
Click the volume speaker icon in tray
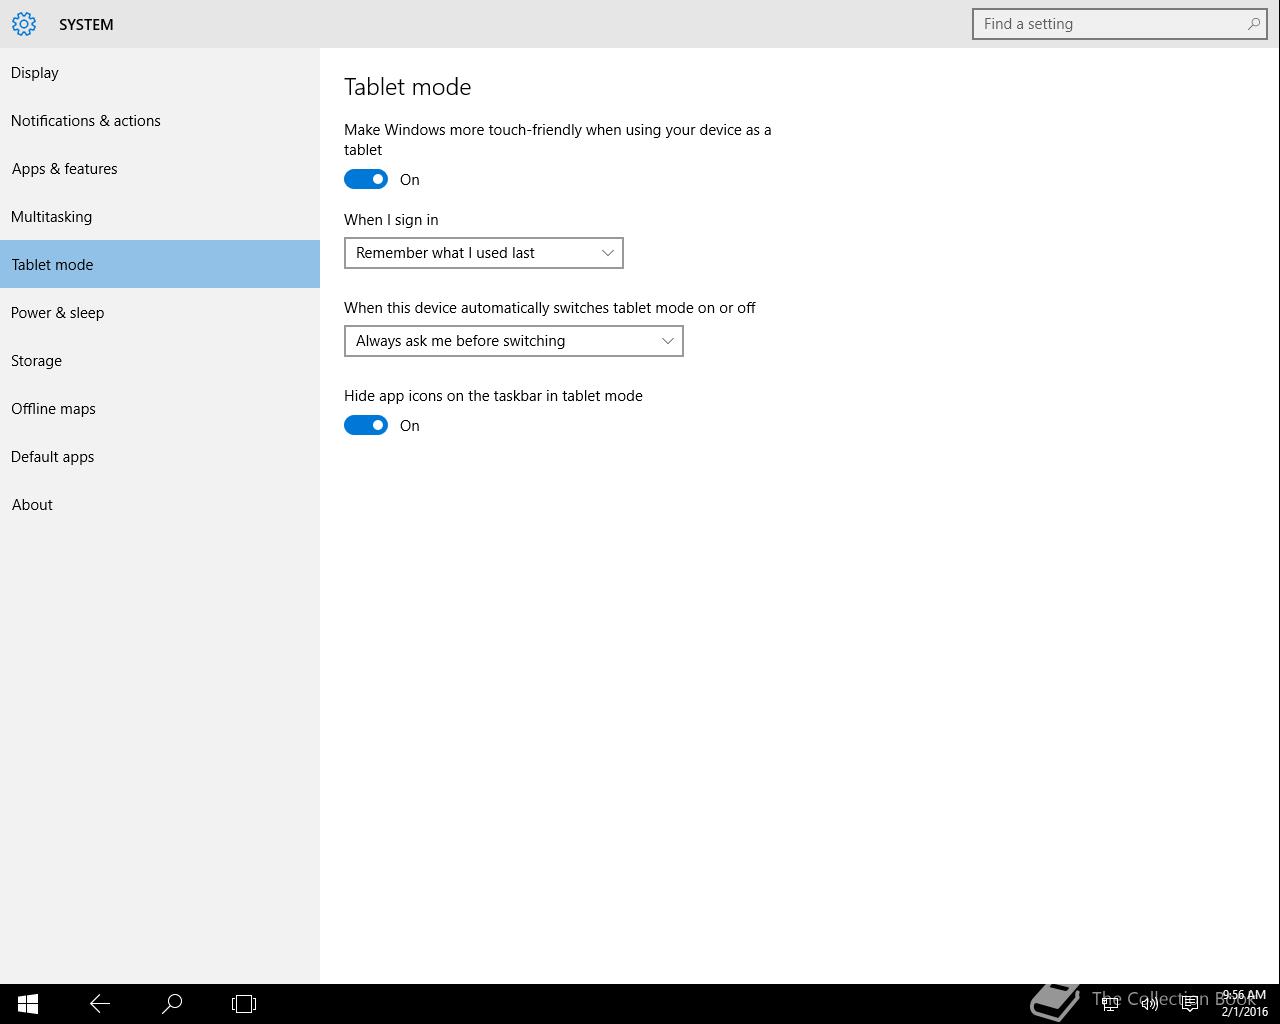pos(1150,1004)
